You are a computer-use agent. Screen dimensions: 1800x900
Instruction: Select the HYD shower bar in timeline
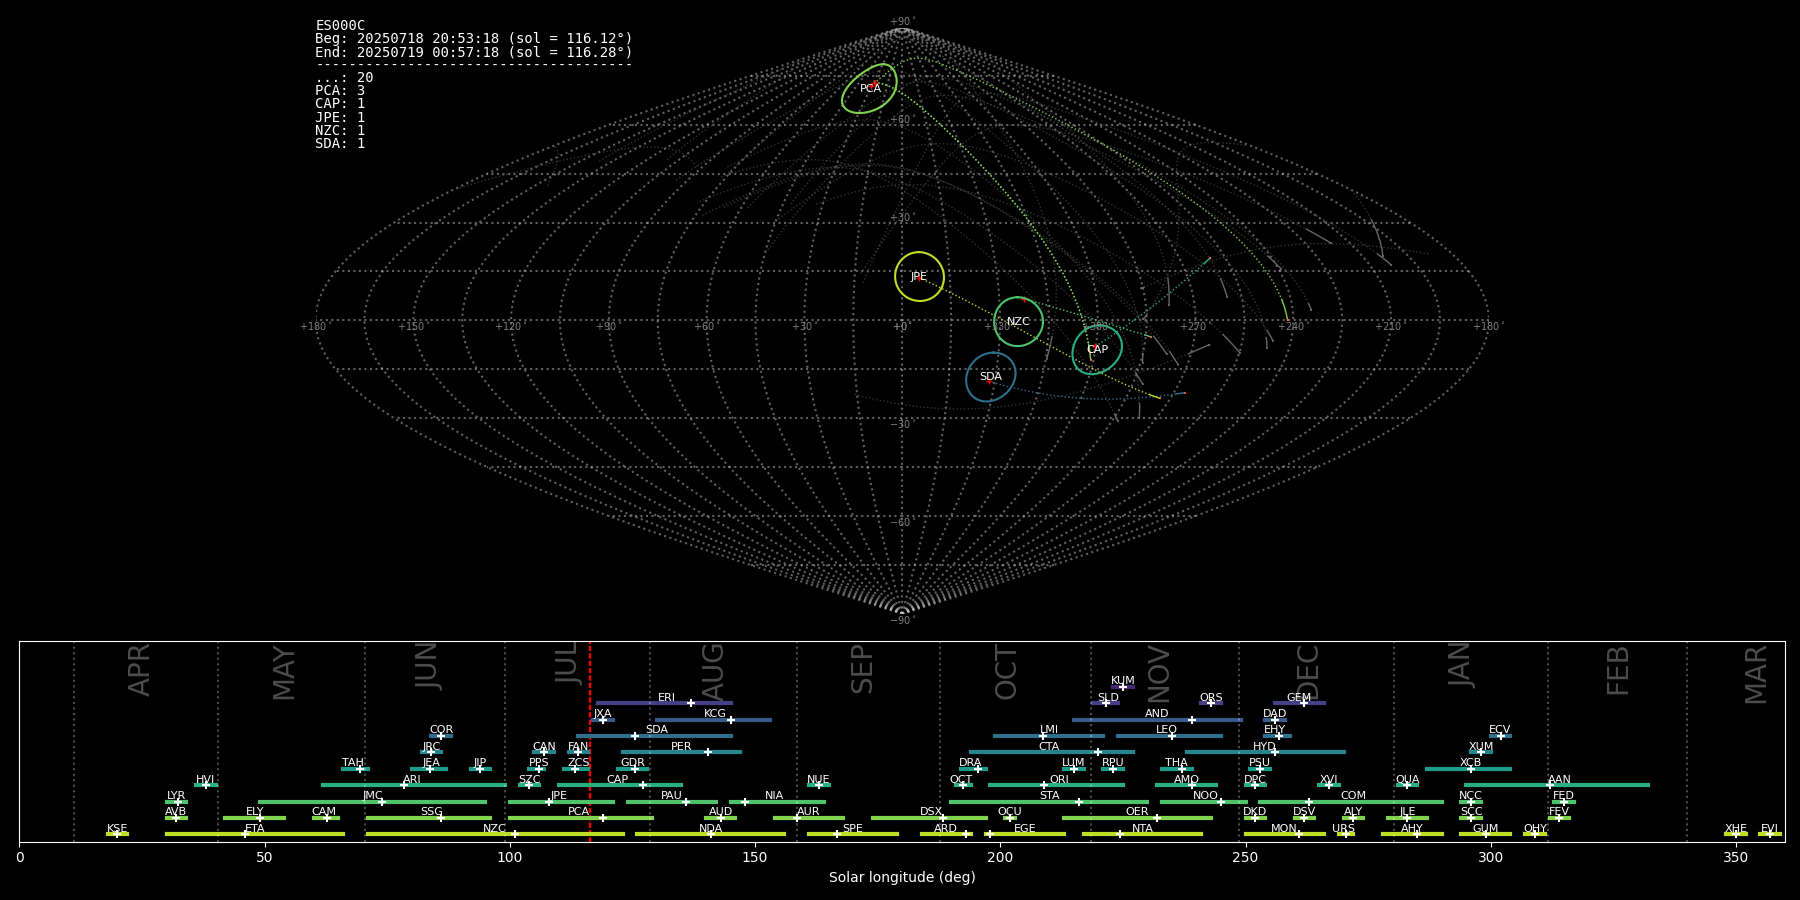[x=1265, y=752]
